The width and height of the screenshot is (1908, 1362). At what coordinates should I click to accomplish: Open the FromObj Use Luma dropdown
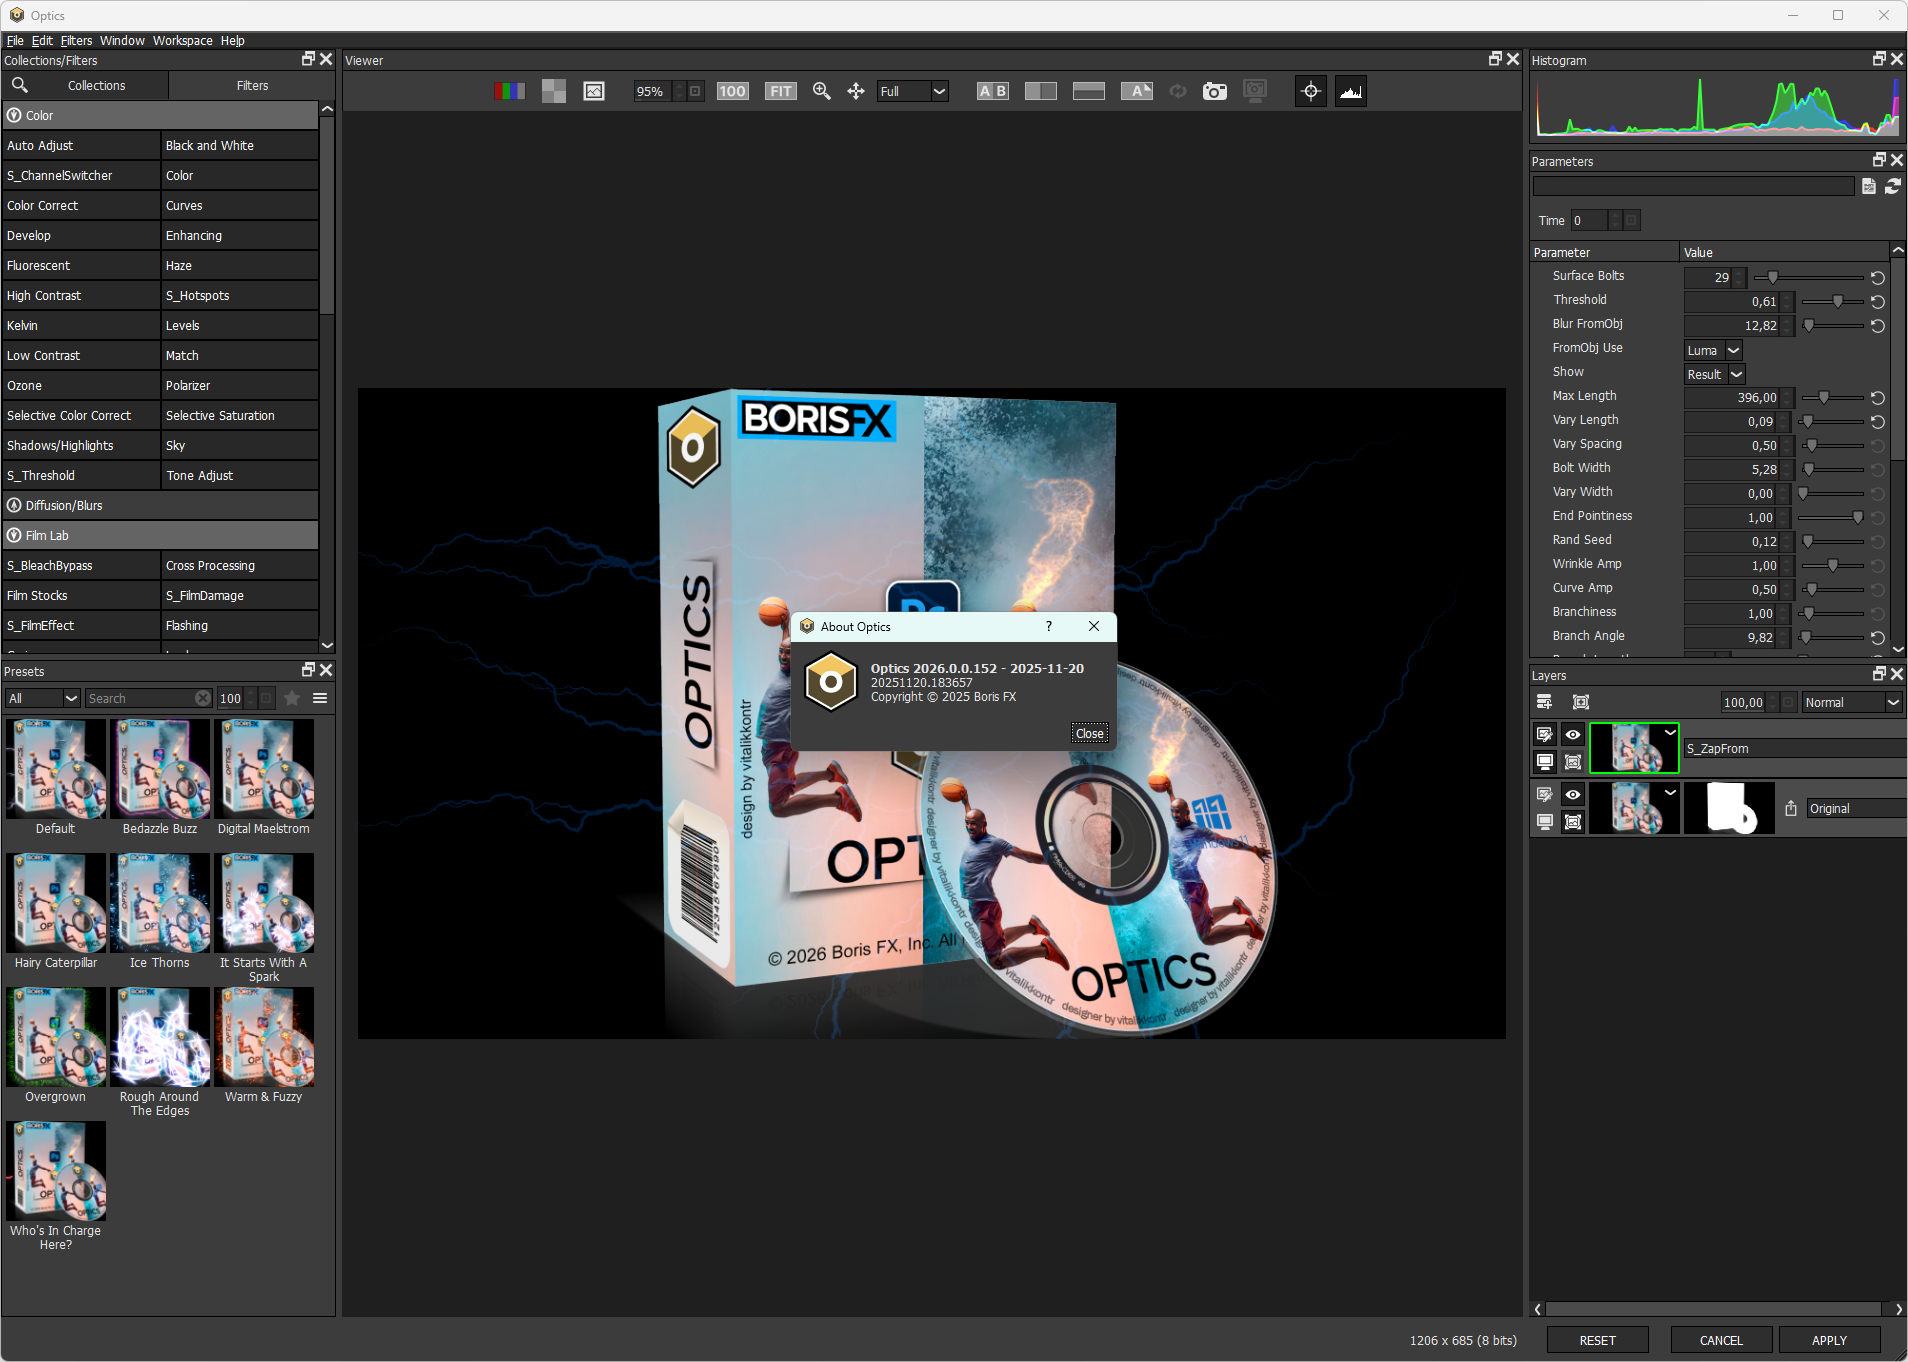(1714, 350)
